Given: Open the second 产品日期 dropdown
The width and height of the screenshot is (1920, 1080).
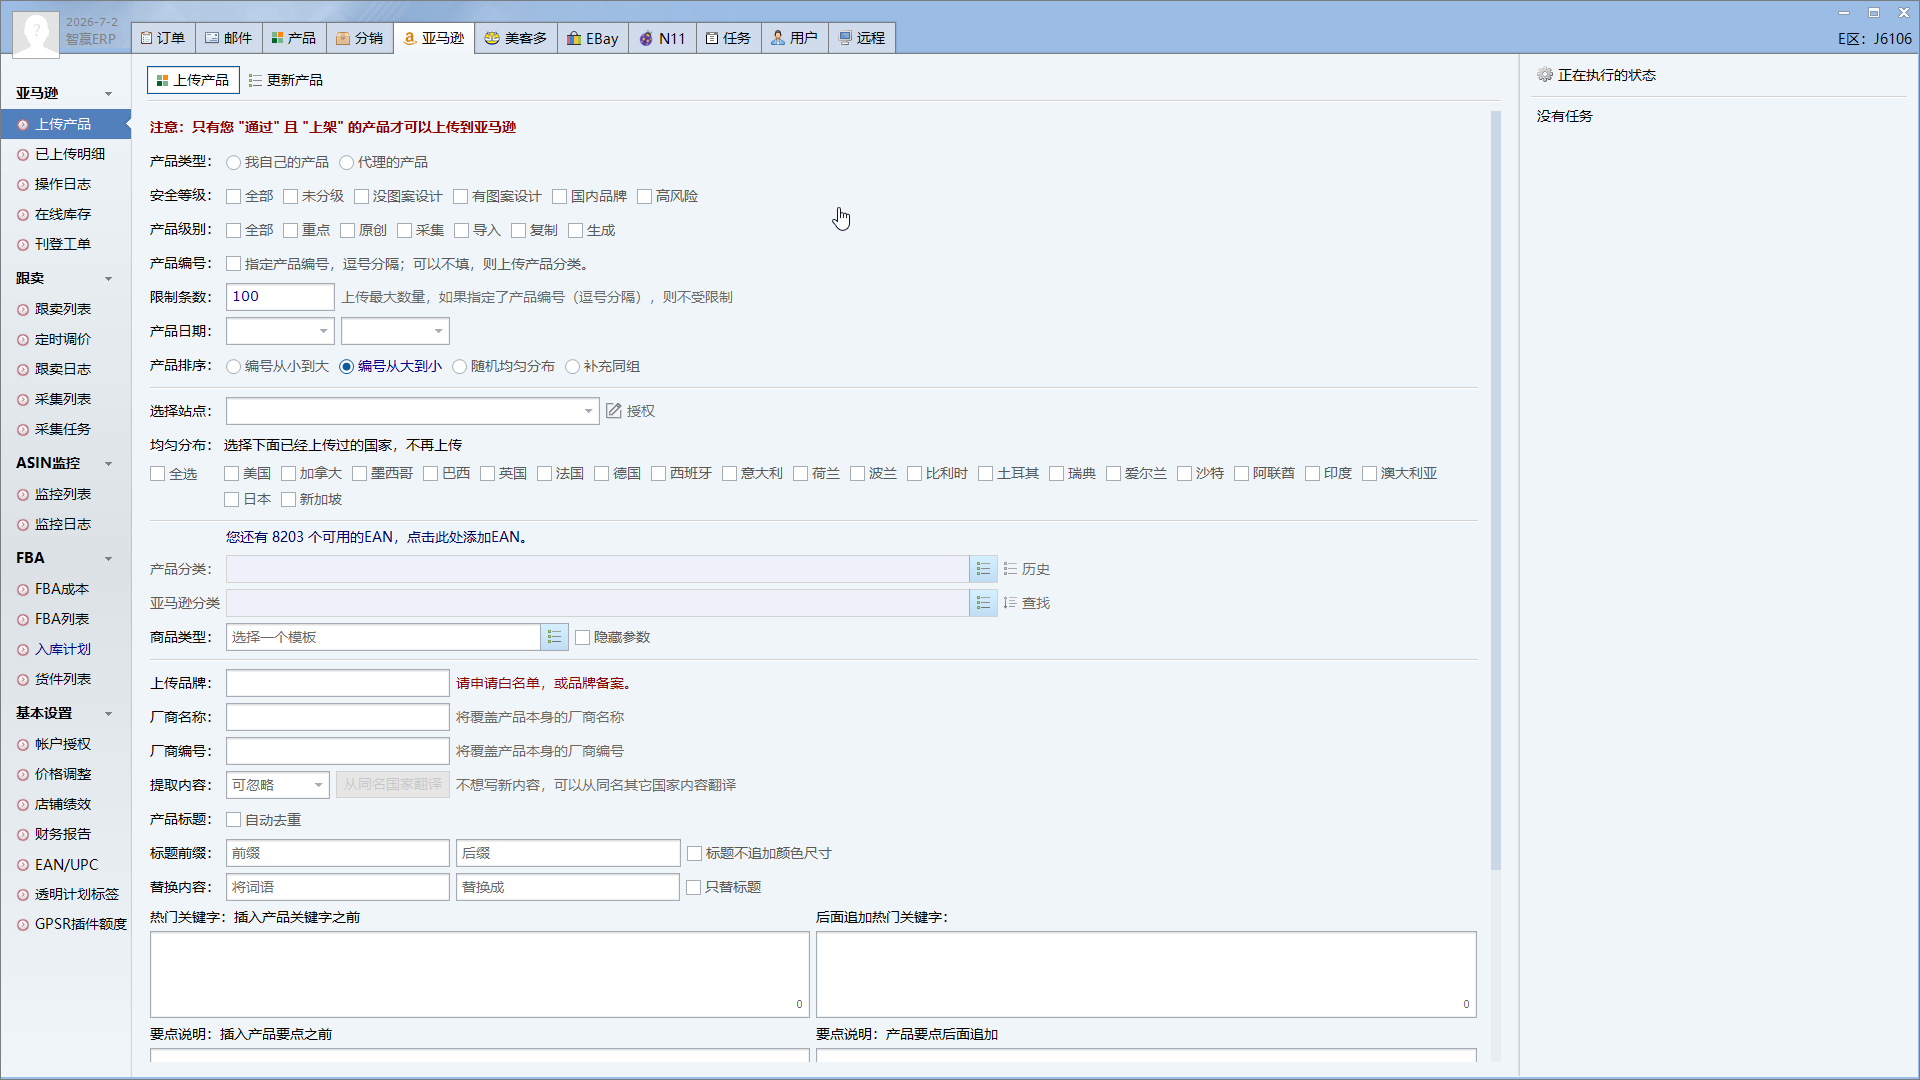Looking at the screenshot, I should pos(395,331).
